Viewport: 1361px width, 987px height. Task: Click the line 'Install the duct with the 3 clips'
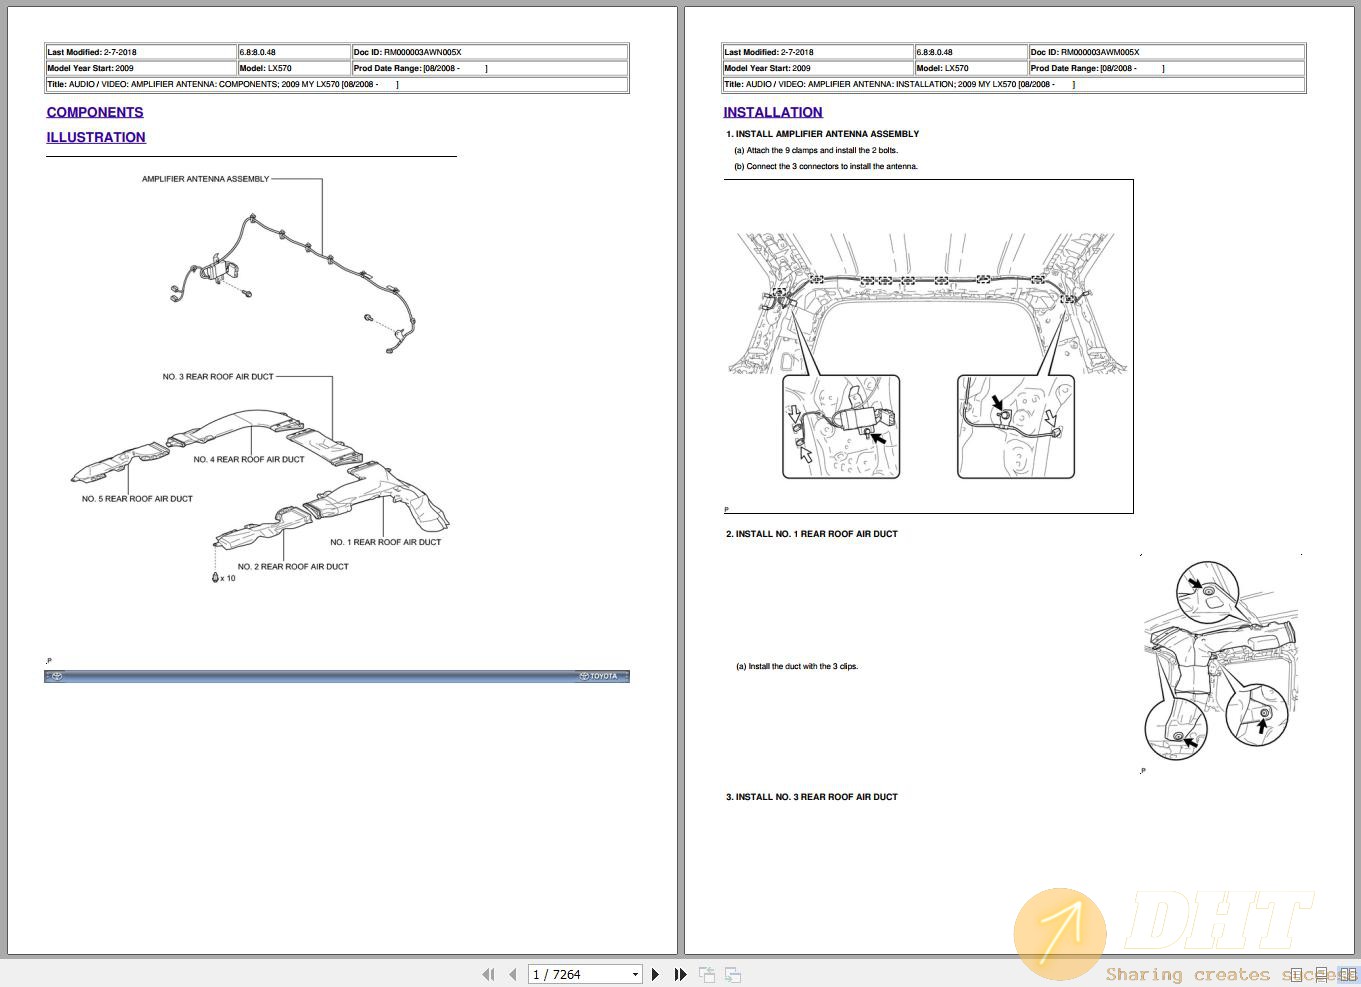(797, 666)
